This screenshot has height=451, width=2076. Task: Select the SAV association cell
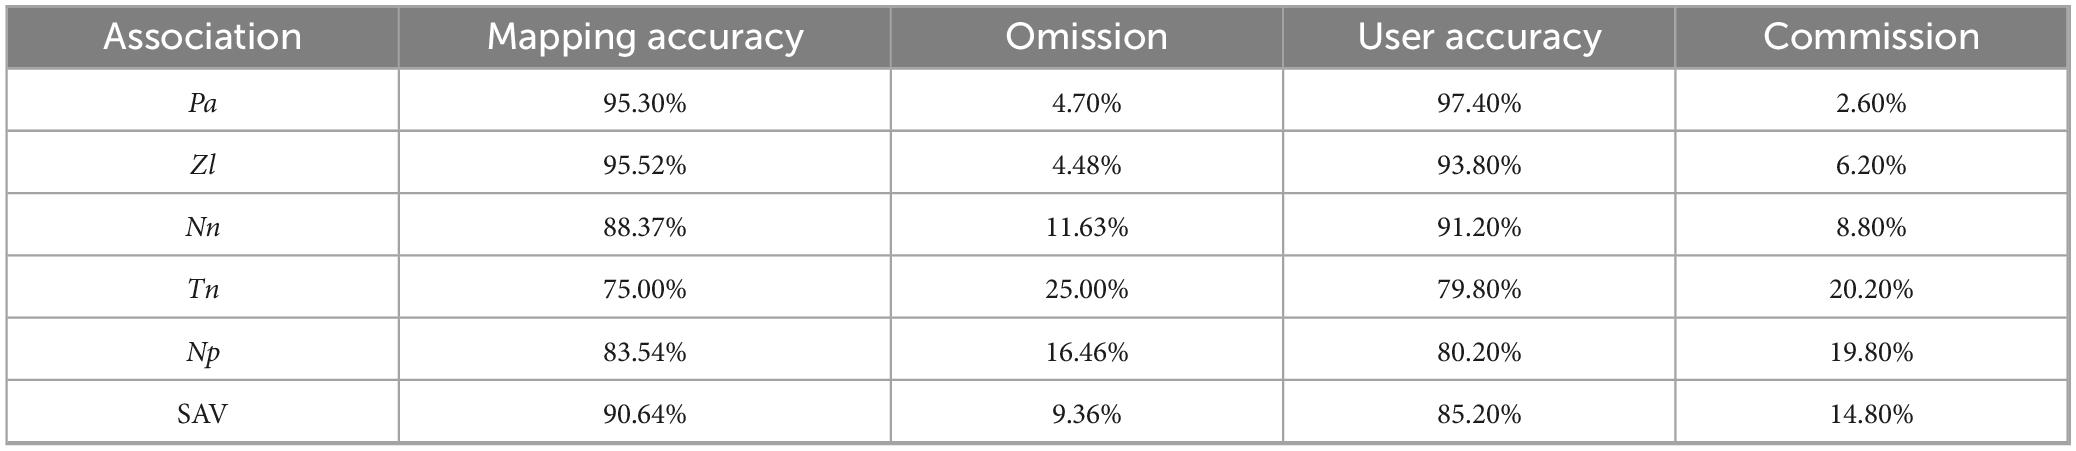click(x=203, y=413)
